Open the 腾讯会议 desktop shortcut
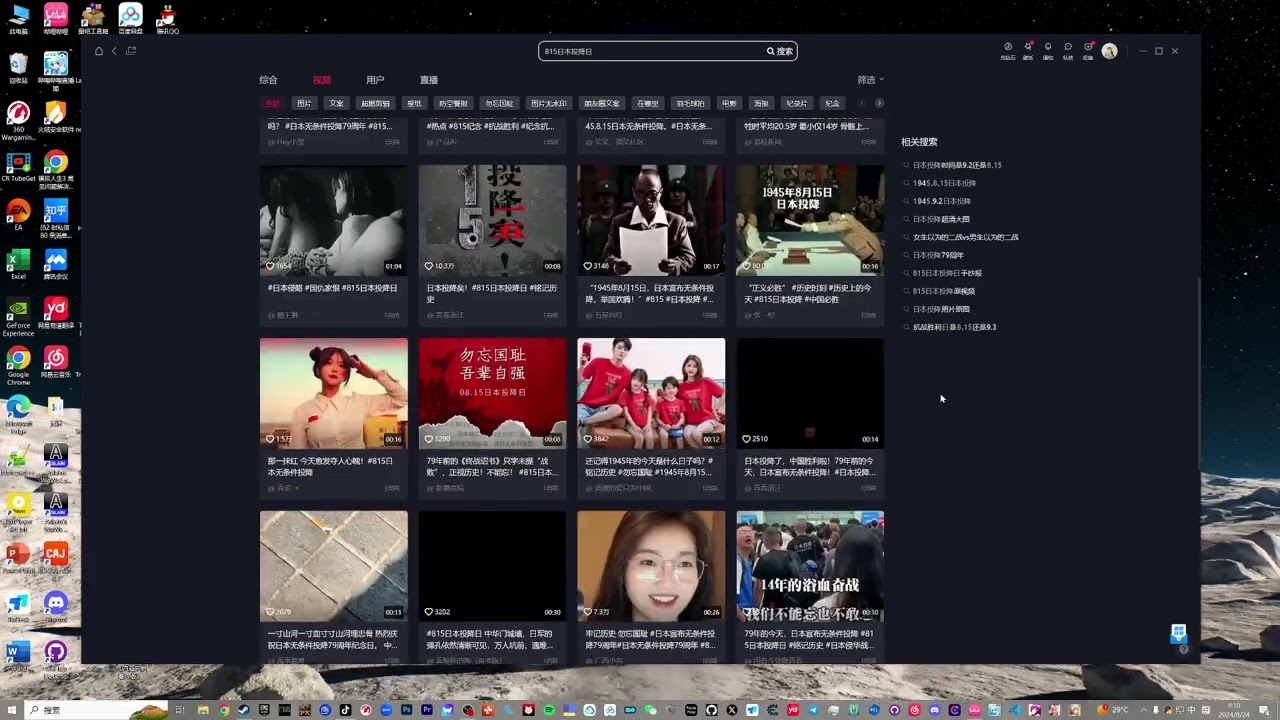 [56, 265]
